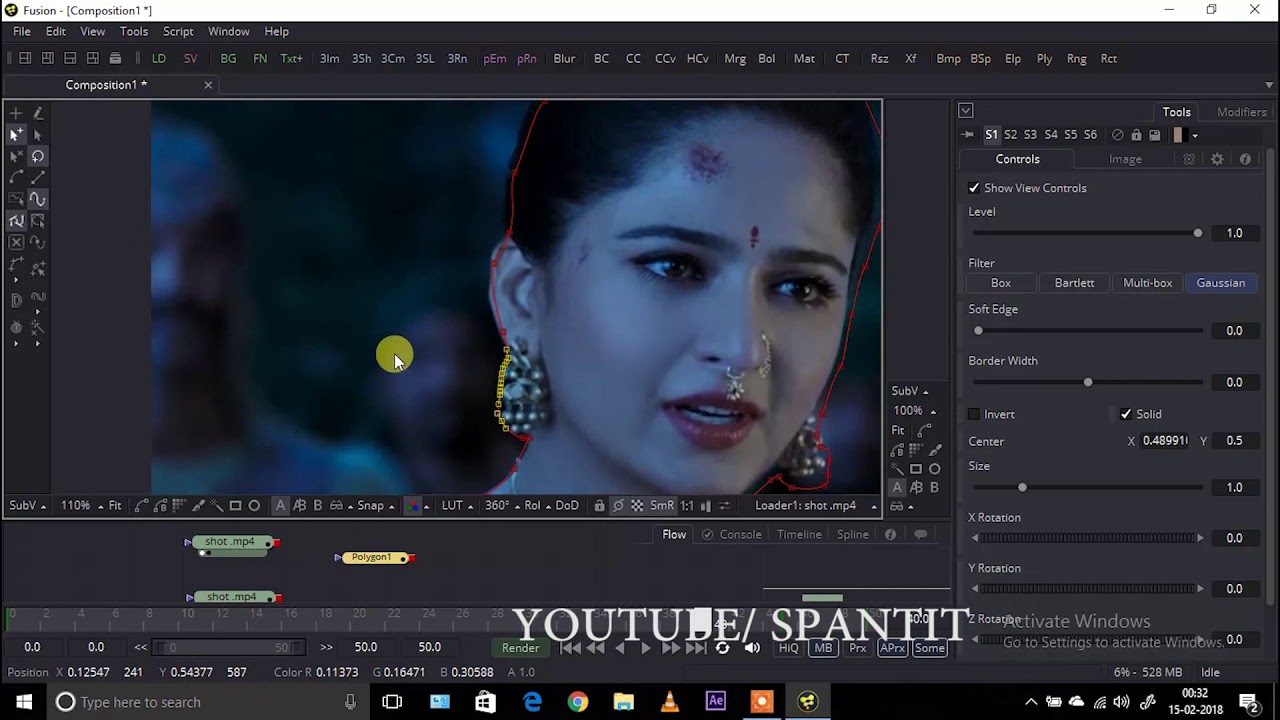Click the Center X value field
The image size is (1280, 720).
(1165, 441)
